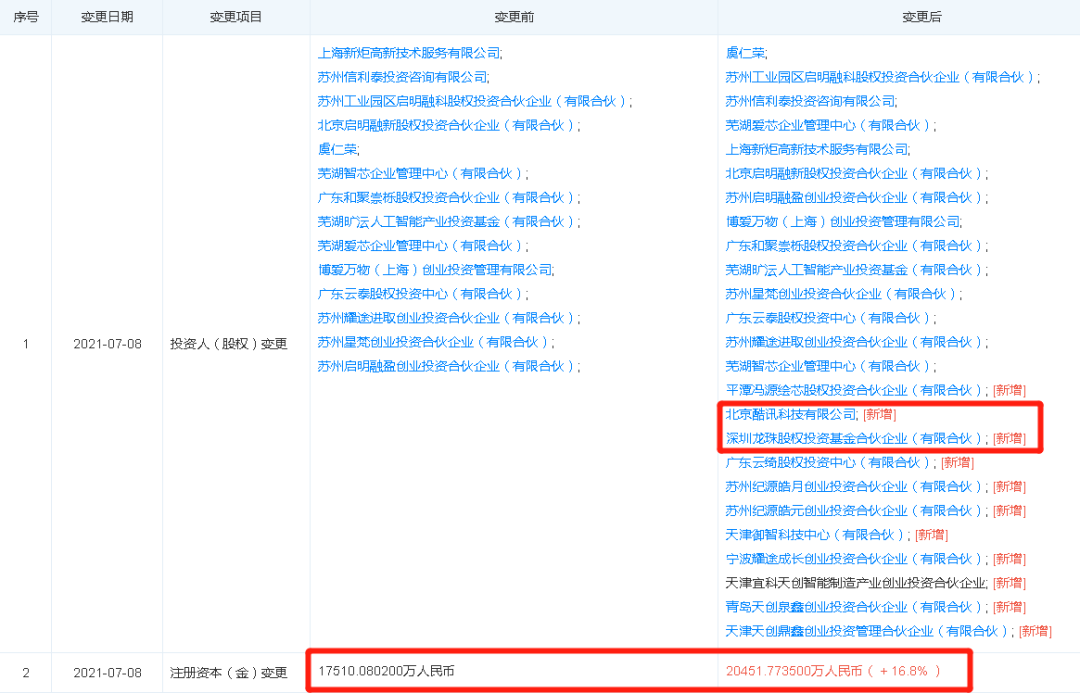The image size is (1080, 693).
Task: Open 苏州纪源皓月创业投资合伙企业 link
Action: tap(855, 486)
